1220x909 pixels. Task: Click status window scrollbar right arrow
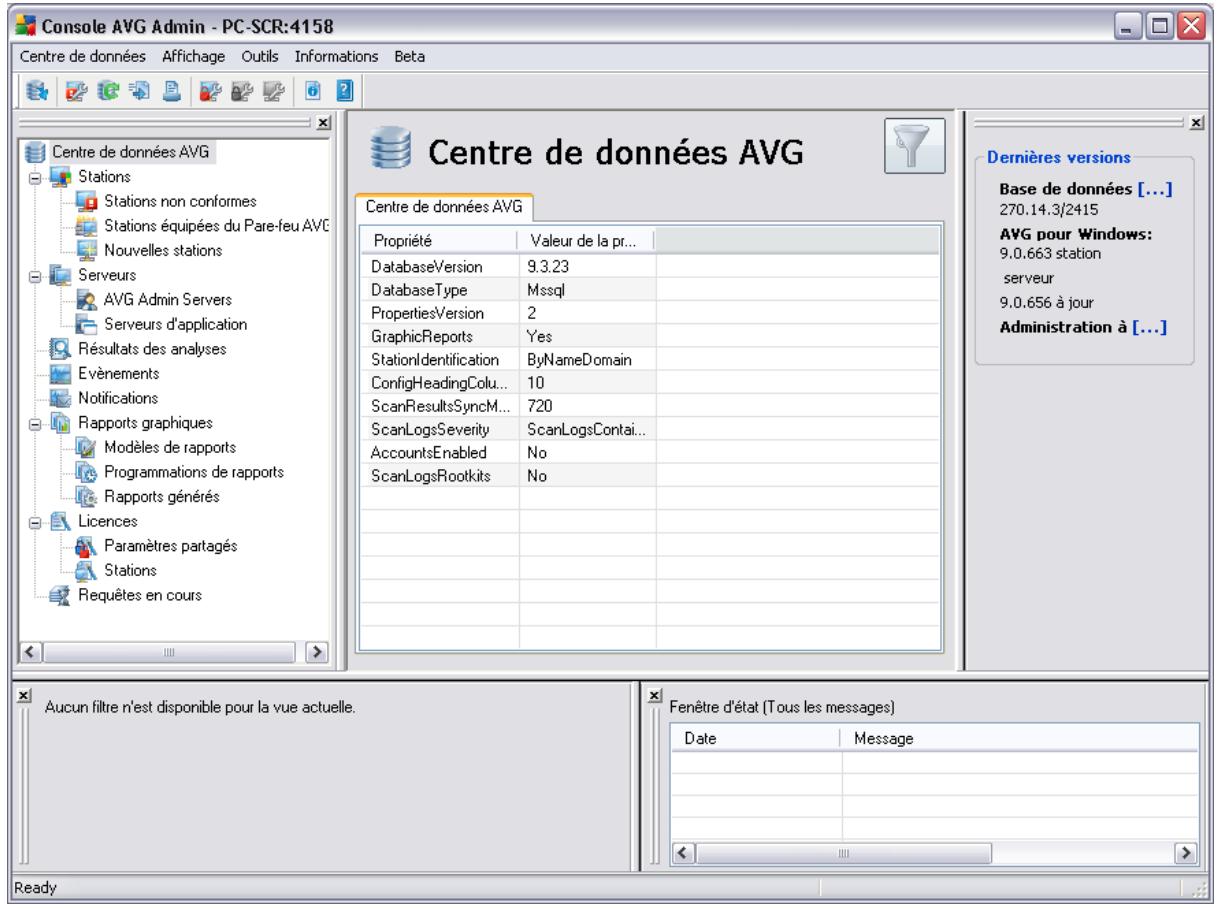tap(1188, 855)
